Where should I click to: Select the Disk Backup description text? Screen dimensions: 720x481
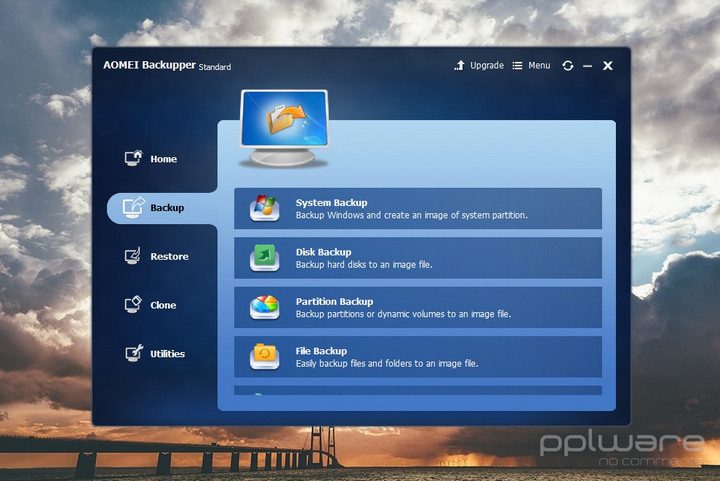[365, 265]
